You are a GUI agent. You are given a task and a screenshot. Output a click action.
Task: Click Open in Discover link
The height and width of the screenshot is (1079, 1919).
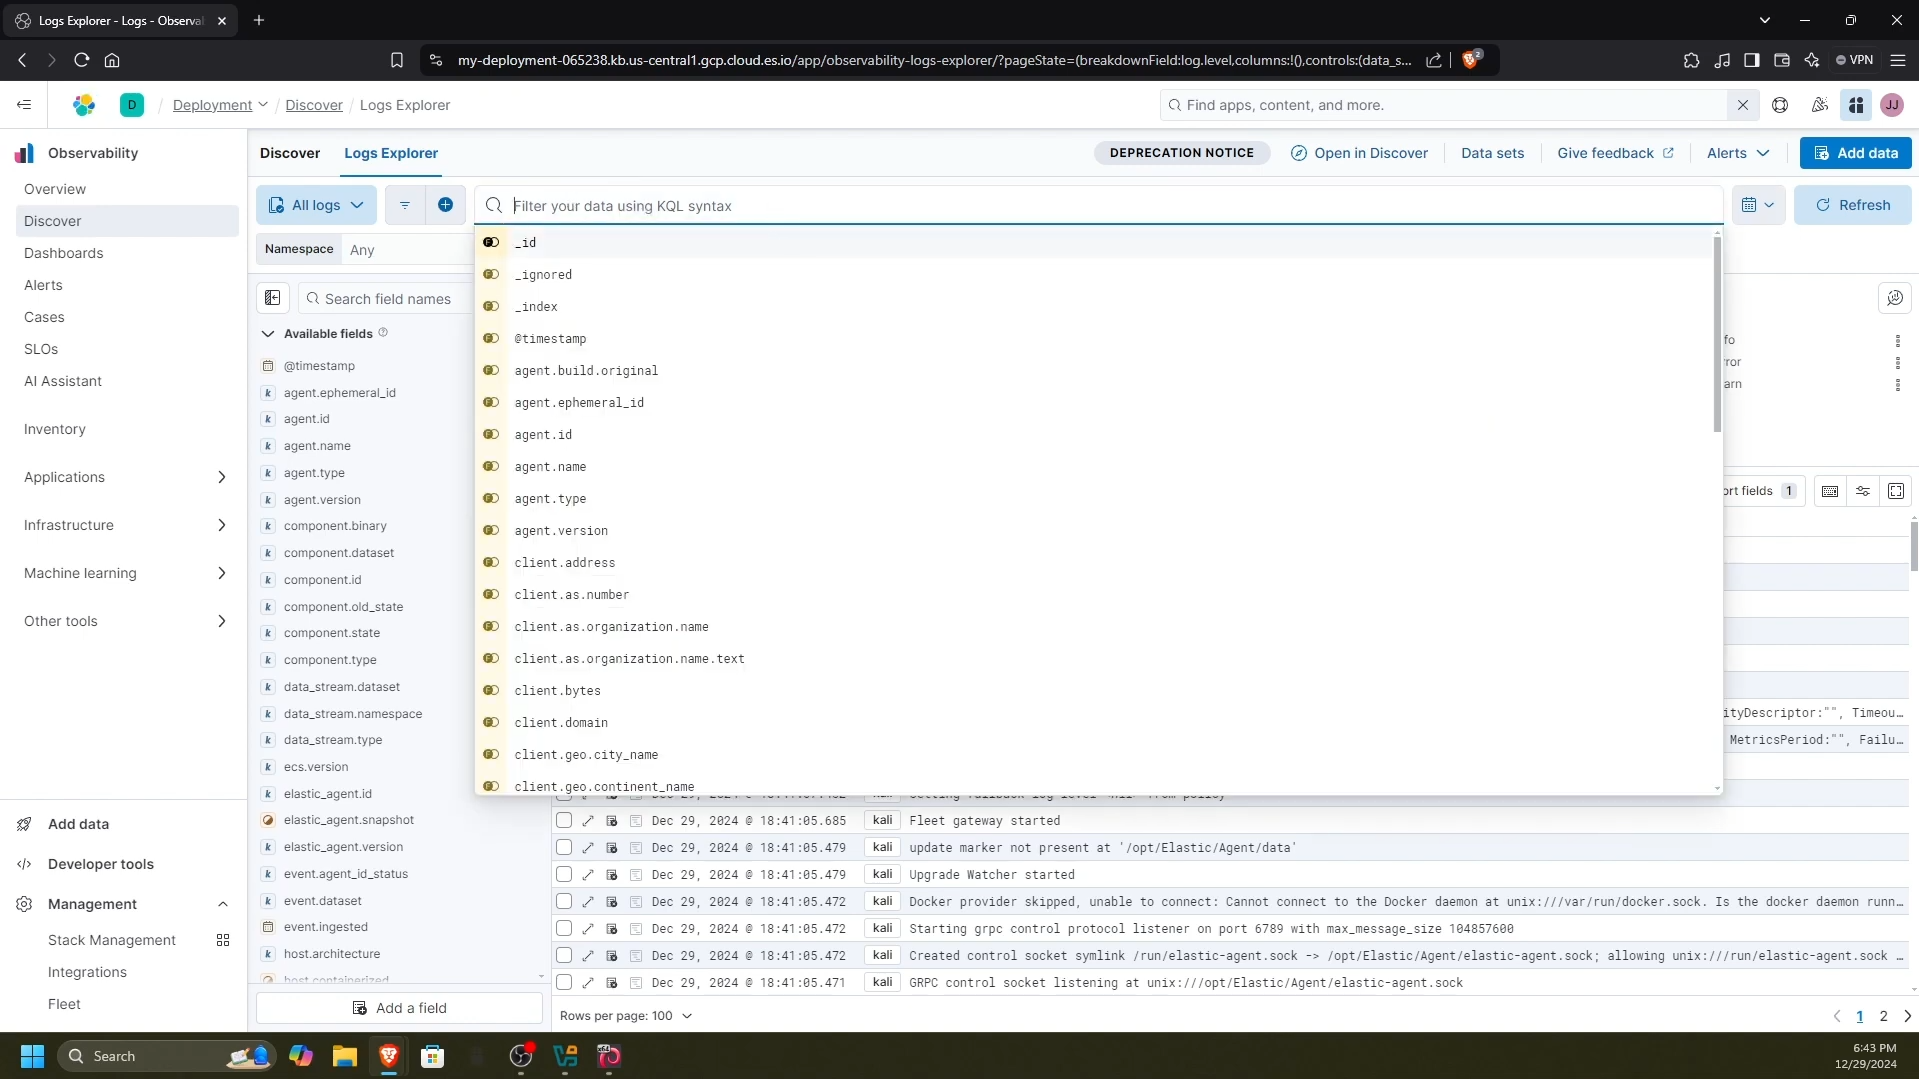1360,153
